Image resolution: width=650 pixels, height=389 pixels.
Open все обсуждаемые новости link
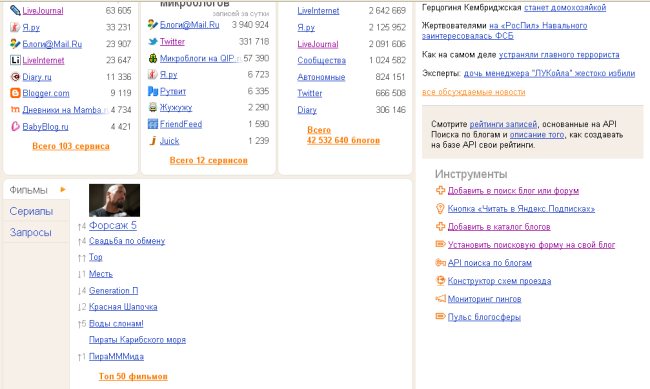click(473, 92)
